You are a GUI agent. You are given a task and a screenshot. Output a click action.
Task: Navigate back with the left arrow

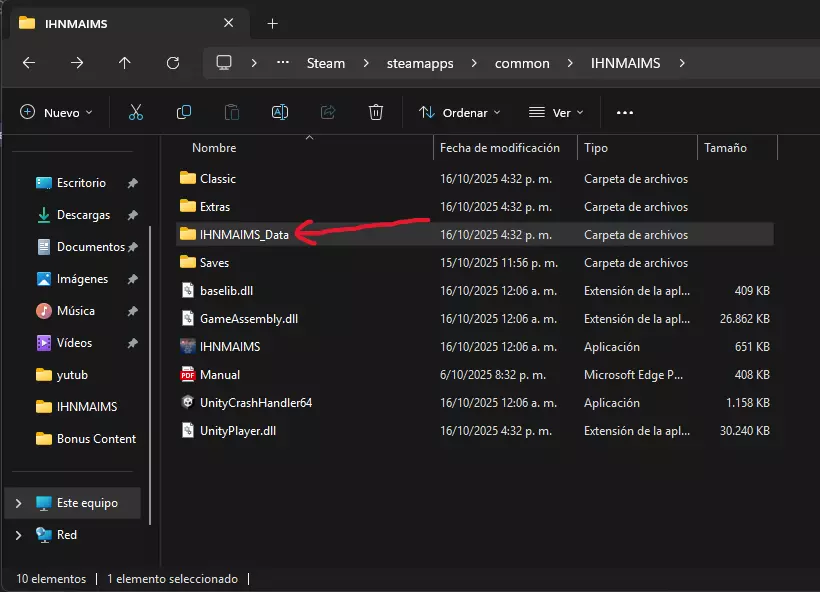point(29,63)
